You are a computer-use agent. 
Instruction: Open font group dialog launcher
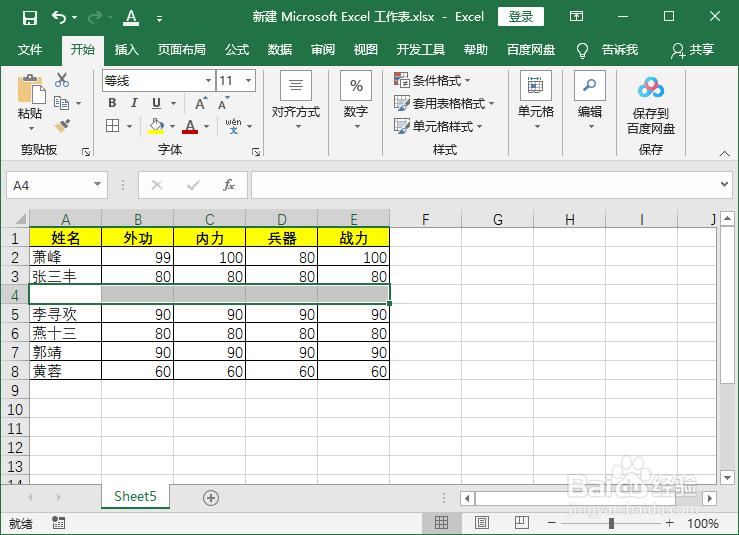click(x=256, y=152)
